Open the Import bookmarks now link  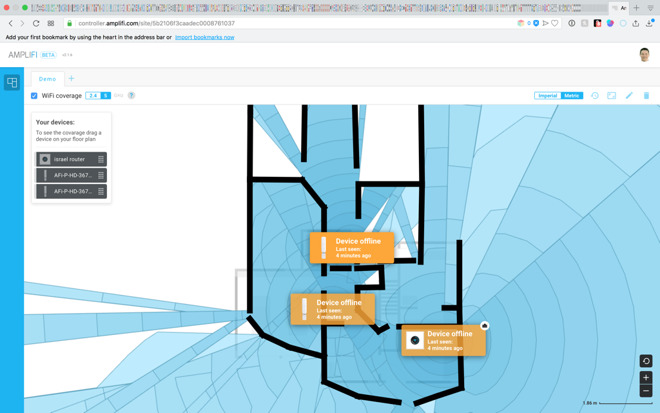pyautogui.click(x=205, y=37)
